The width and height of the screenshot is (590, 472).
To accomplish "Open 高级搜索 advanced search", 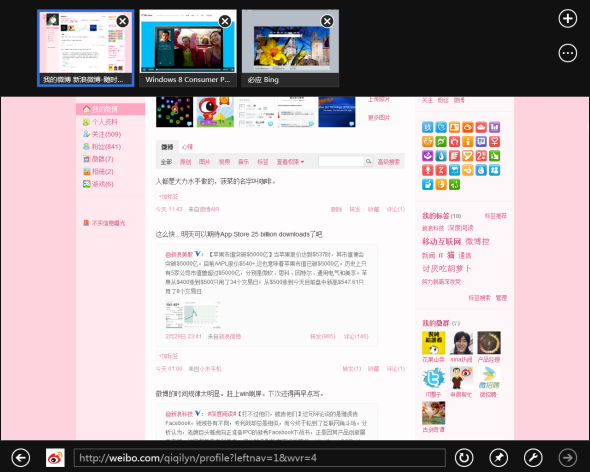I will coord(389,162).
